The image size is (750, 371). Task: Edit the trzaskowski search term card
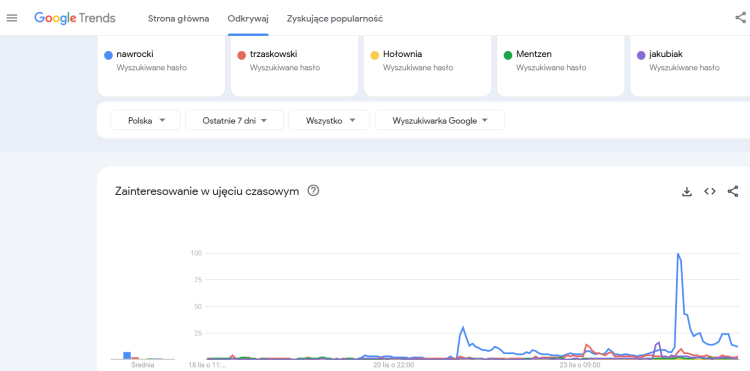294,65
